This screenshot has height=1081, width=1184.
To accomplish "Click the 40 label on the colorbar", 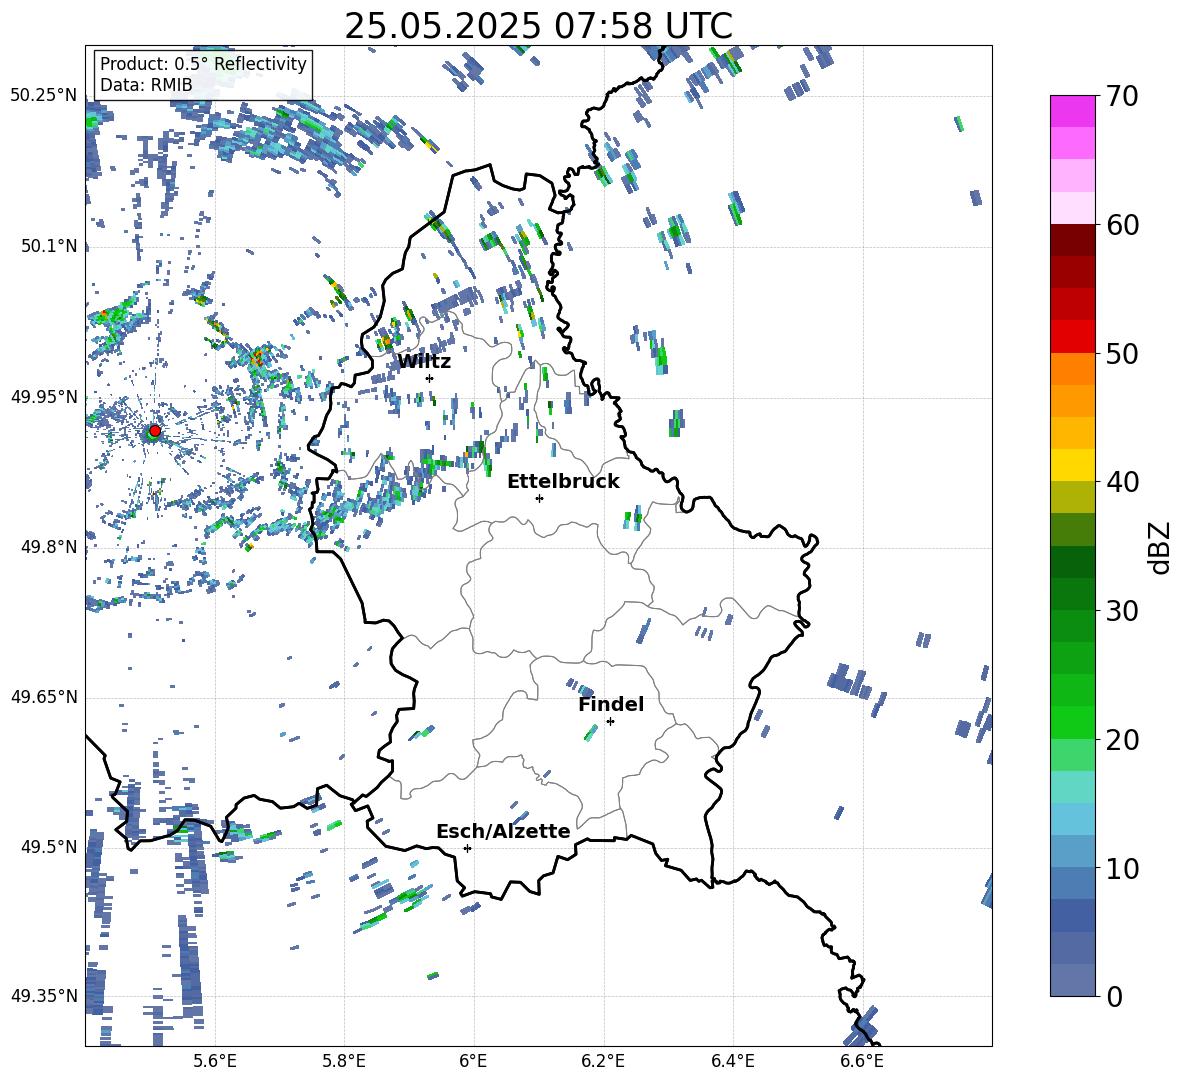I will pyautogui.click(x=1122, y=482).
